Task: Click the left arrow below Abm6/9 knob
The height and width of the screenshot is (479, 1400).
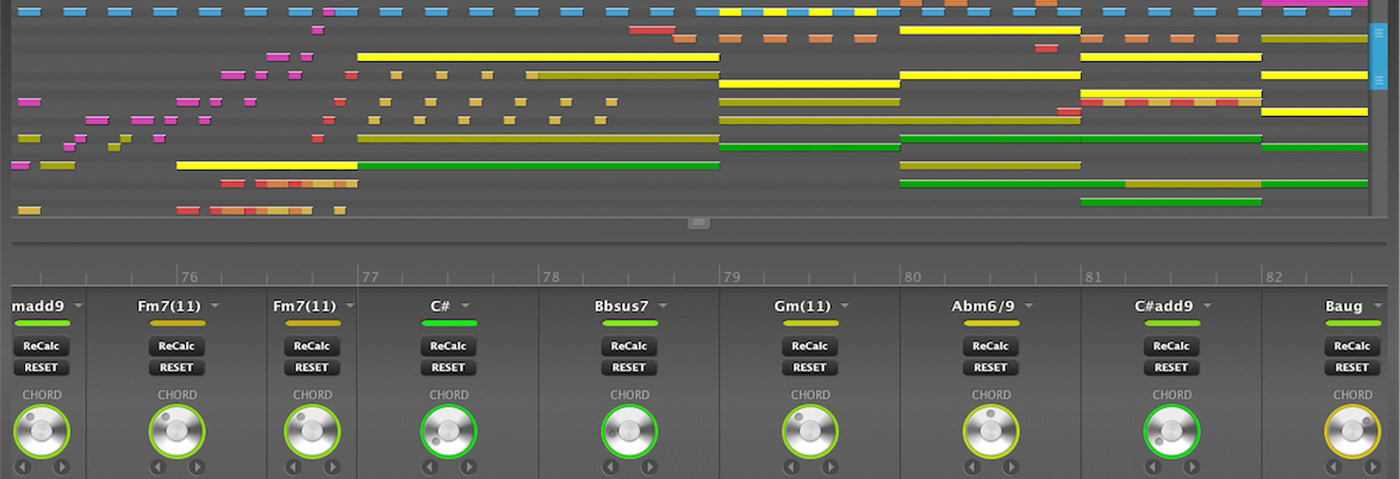Action: coord(973,467)
